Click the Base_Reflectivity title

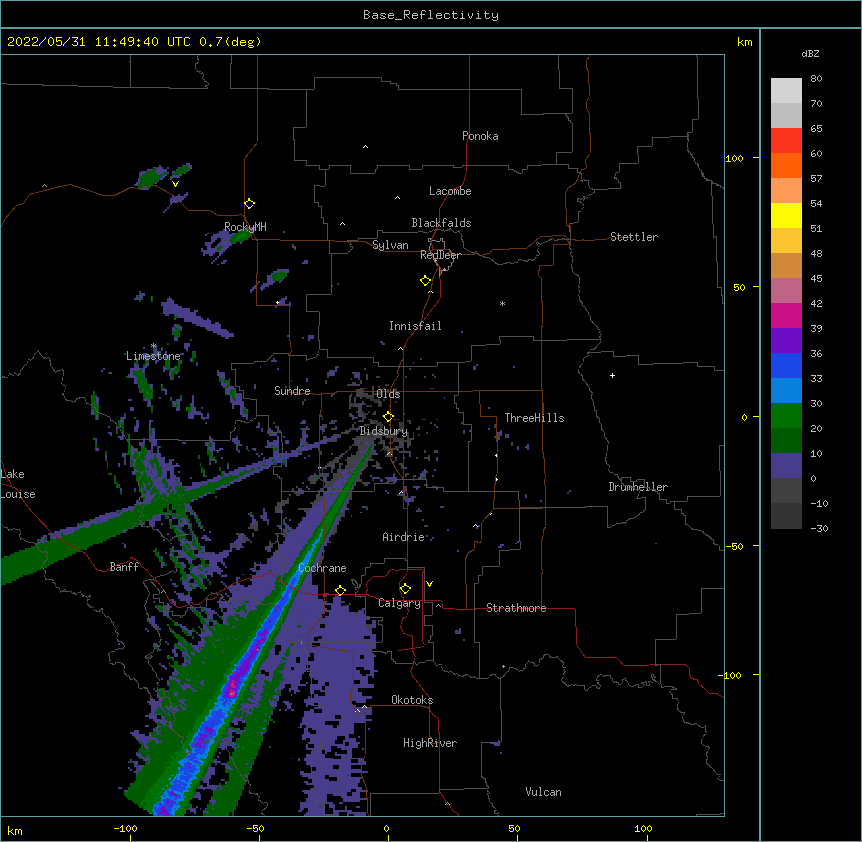tap(431, 15)
